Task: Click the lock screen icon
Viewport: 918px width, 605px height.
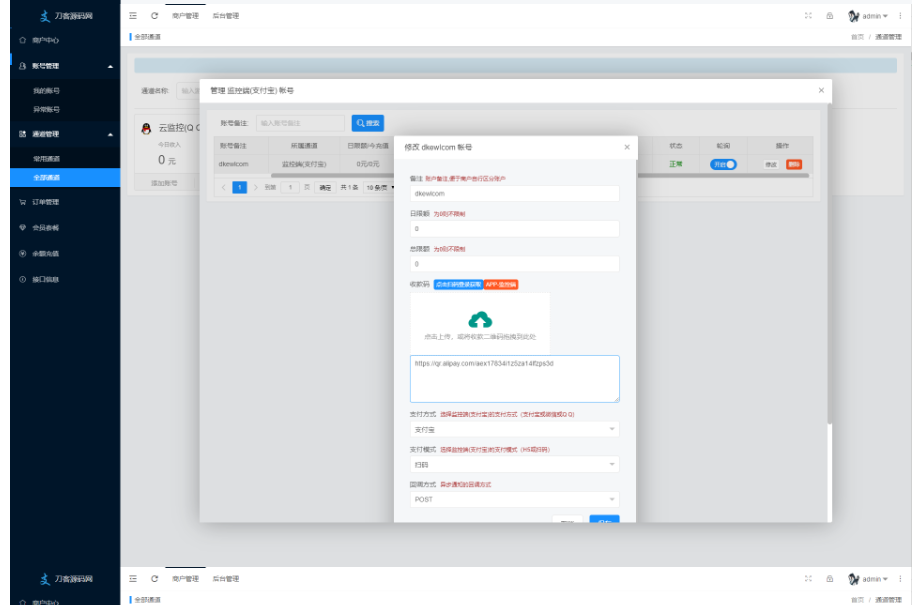Action: point(829,16)
